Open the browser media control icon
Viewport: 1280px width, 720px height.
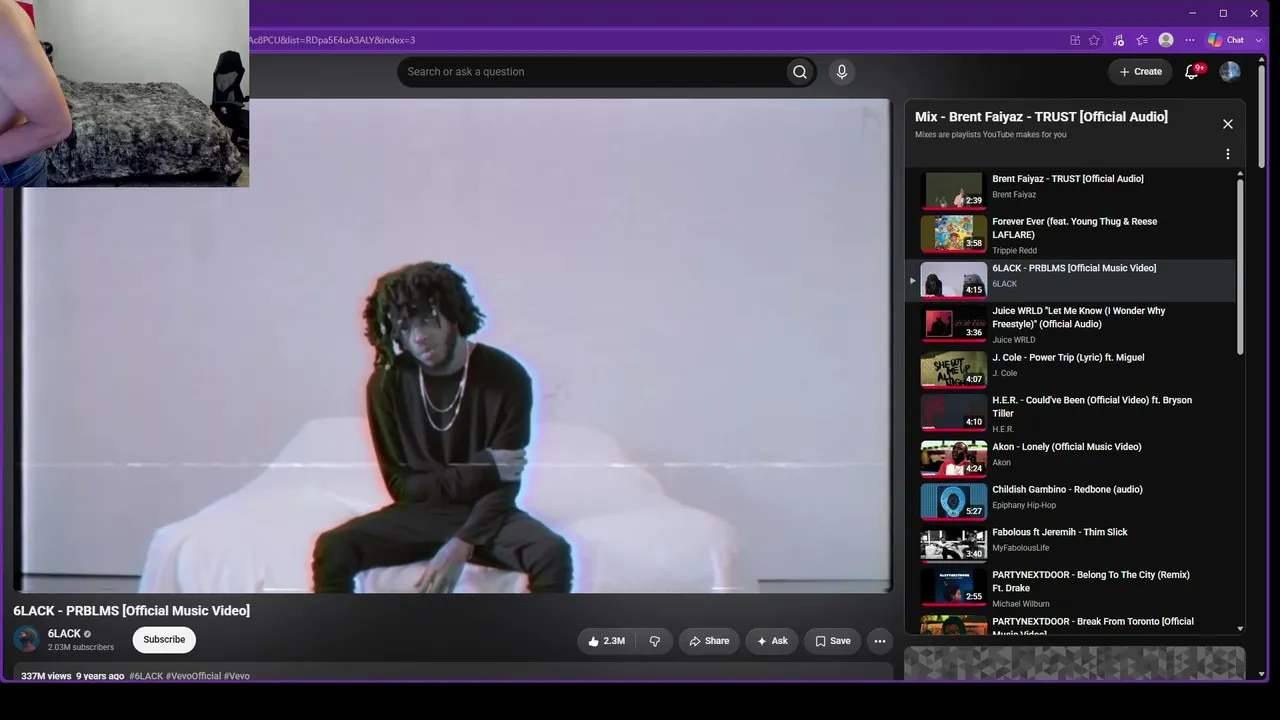coord(1119,40)
